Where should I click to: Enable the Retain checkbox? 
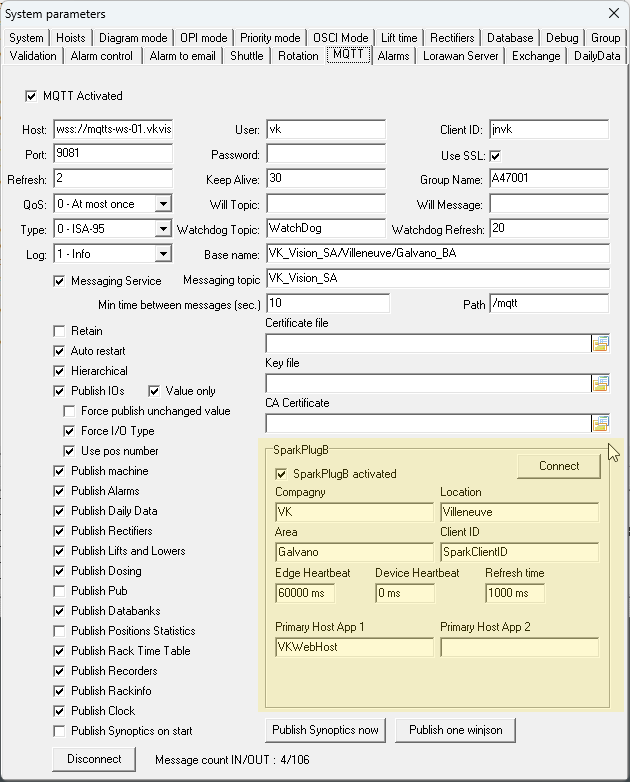click(59, 331)
